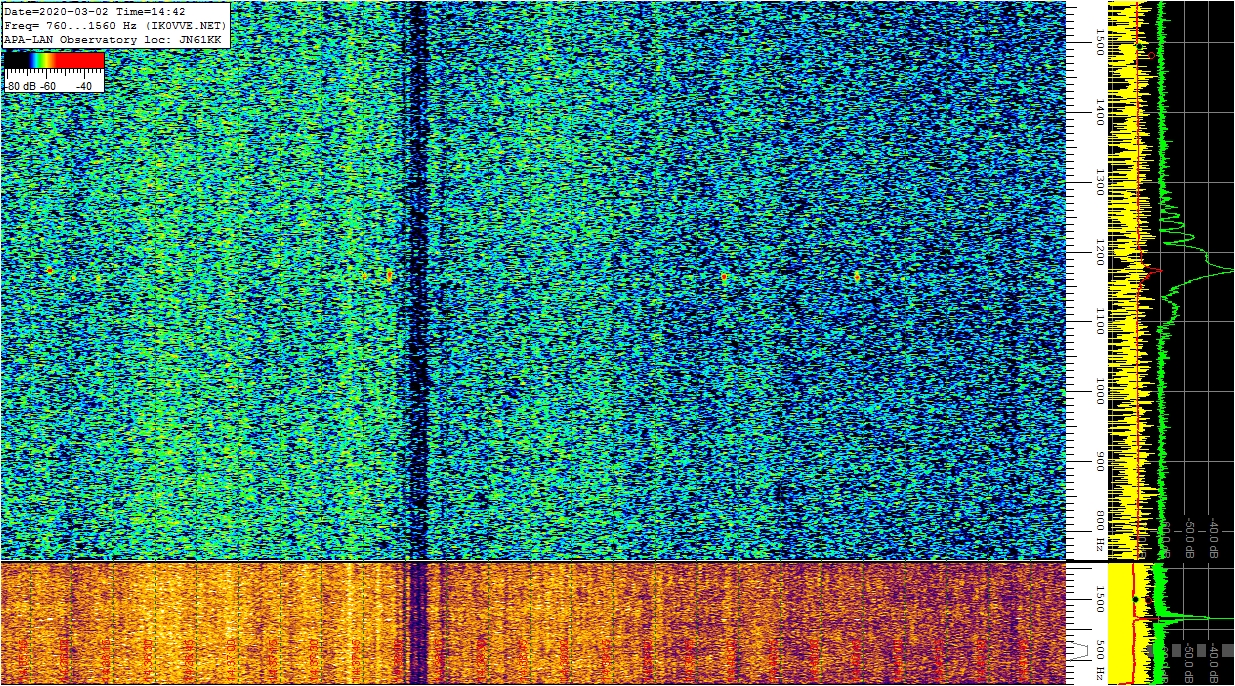Click the 1500 frequency axis label

(x=1099, y=41)
